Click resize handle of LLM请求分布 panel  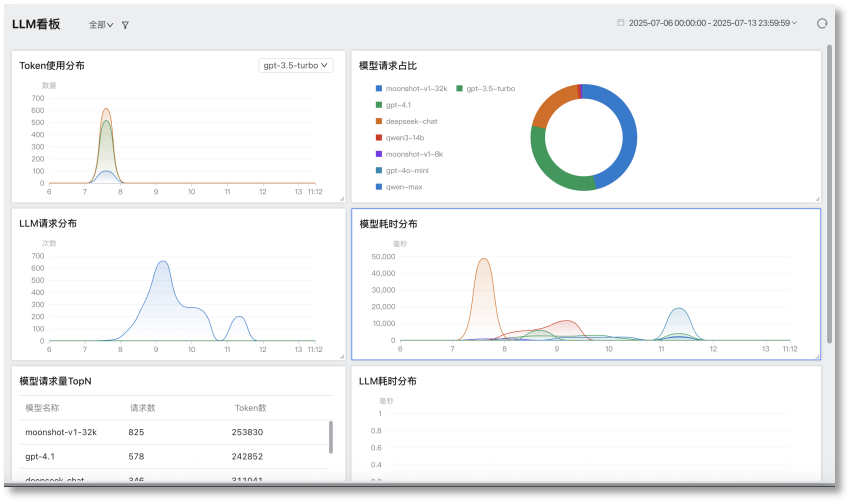pyautogui.click(x=341, y=356)
